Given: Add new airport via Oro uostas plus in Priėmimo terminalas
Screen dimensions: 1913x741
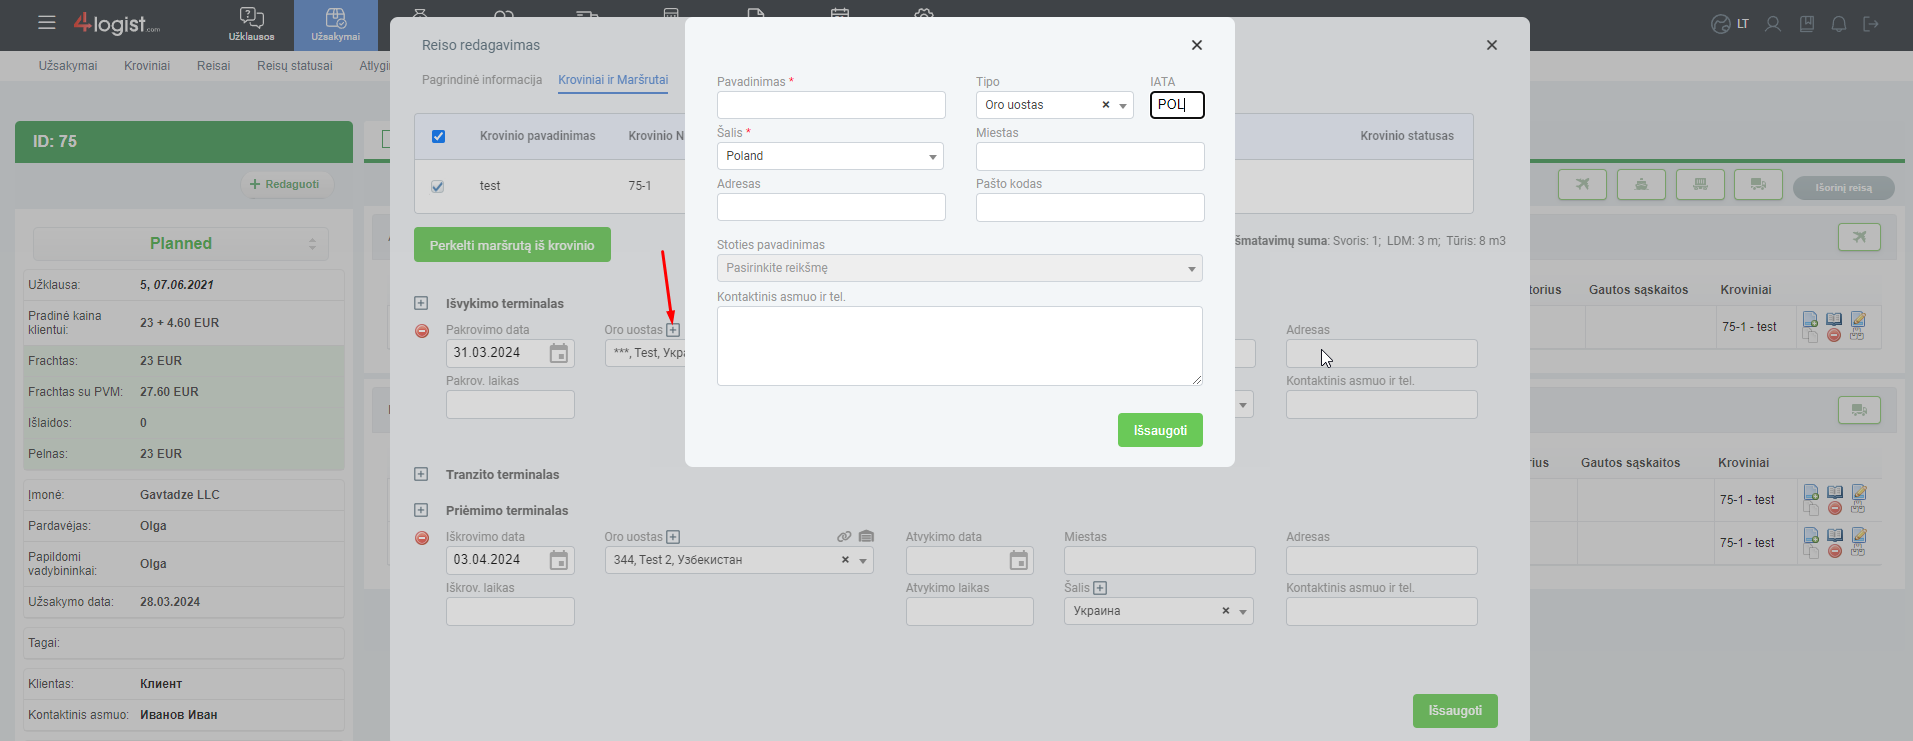Looking at the screenshot, I should pyautogui.click(x=673, y=537).
